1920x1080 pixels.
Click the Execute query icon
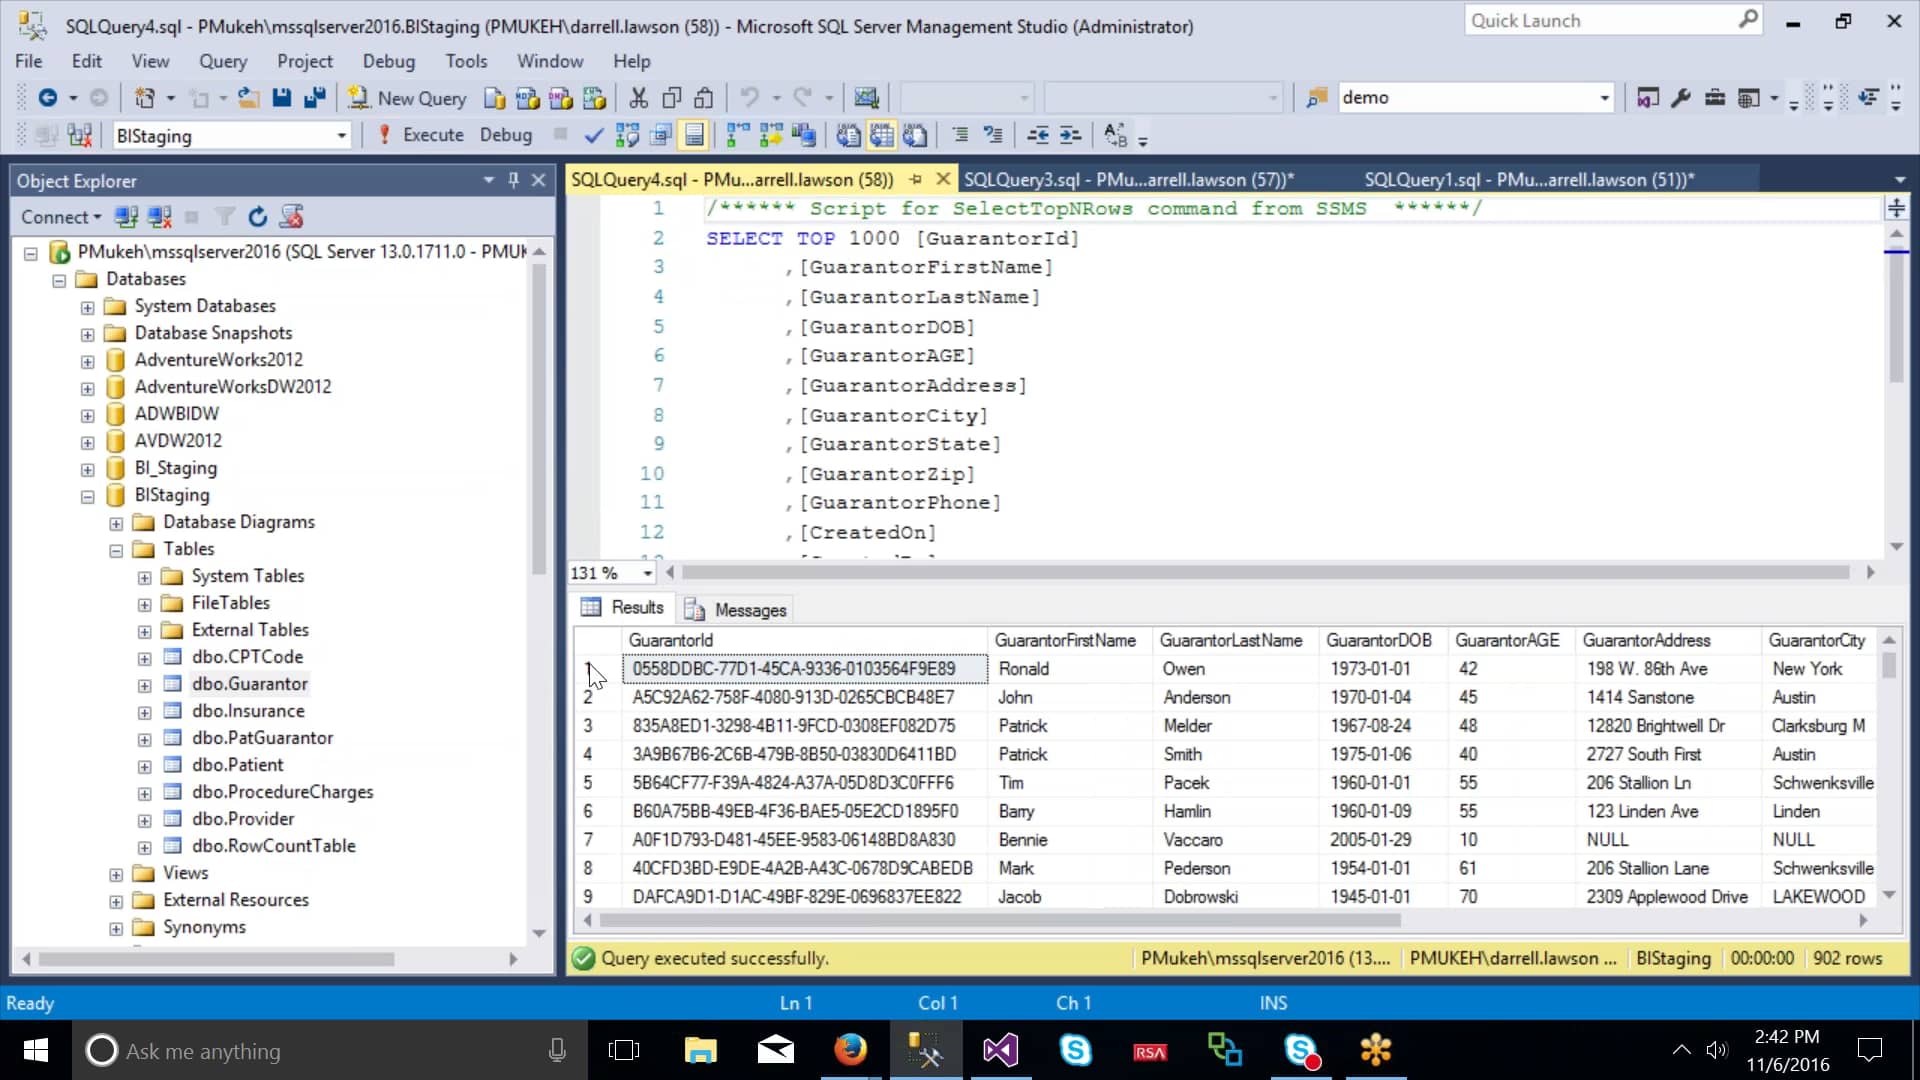[x=419, y=134]
